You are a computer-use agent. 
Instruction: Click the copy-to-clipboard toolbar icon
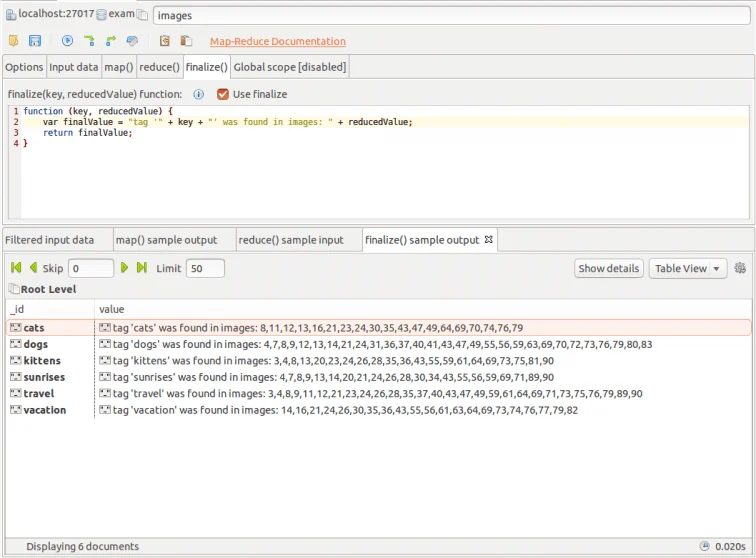pyautogui.click(x=164, y=41)
